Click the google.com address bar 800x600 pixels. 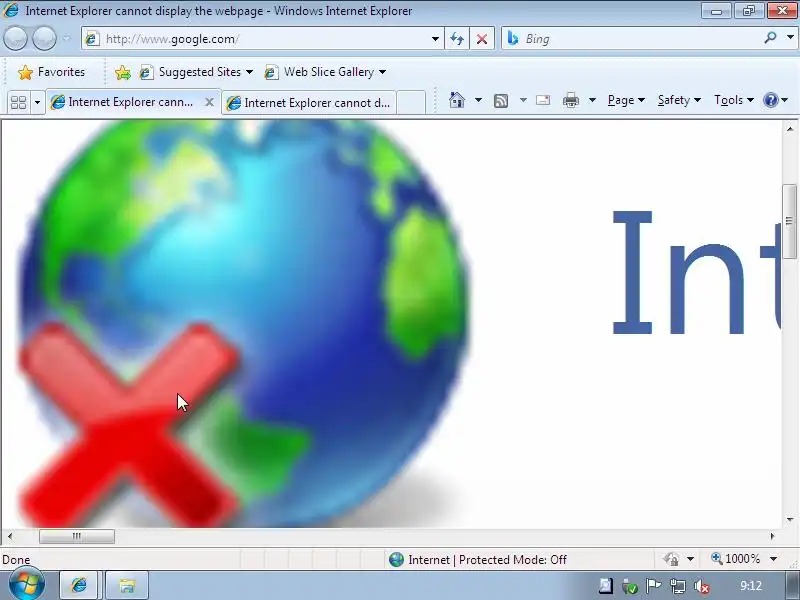point(263,39)
